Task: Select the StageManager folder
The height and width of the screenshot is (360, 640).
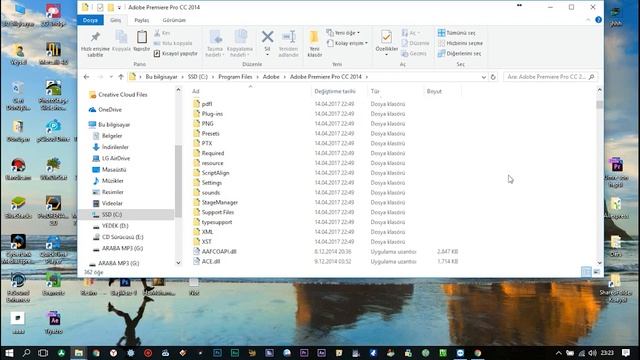Action: pyautogui.click(x=216, y=202)
